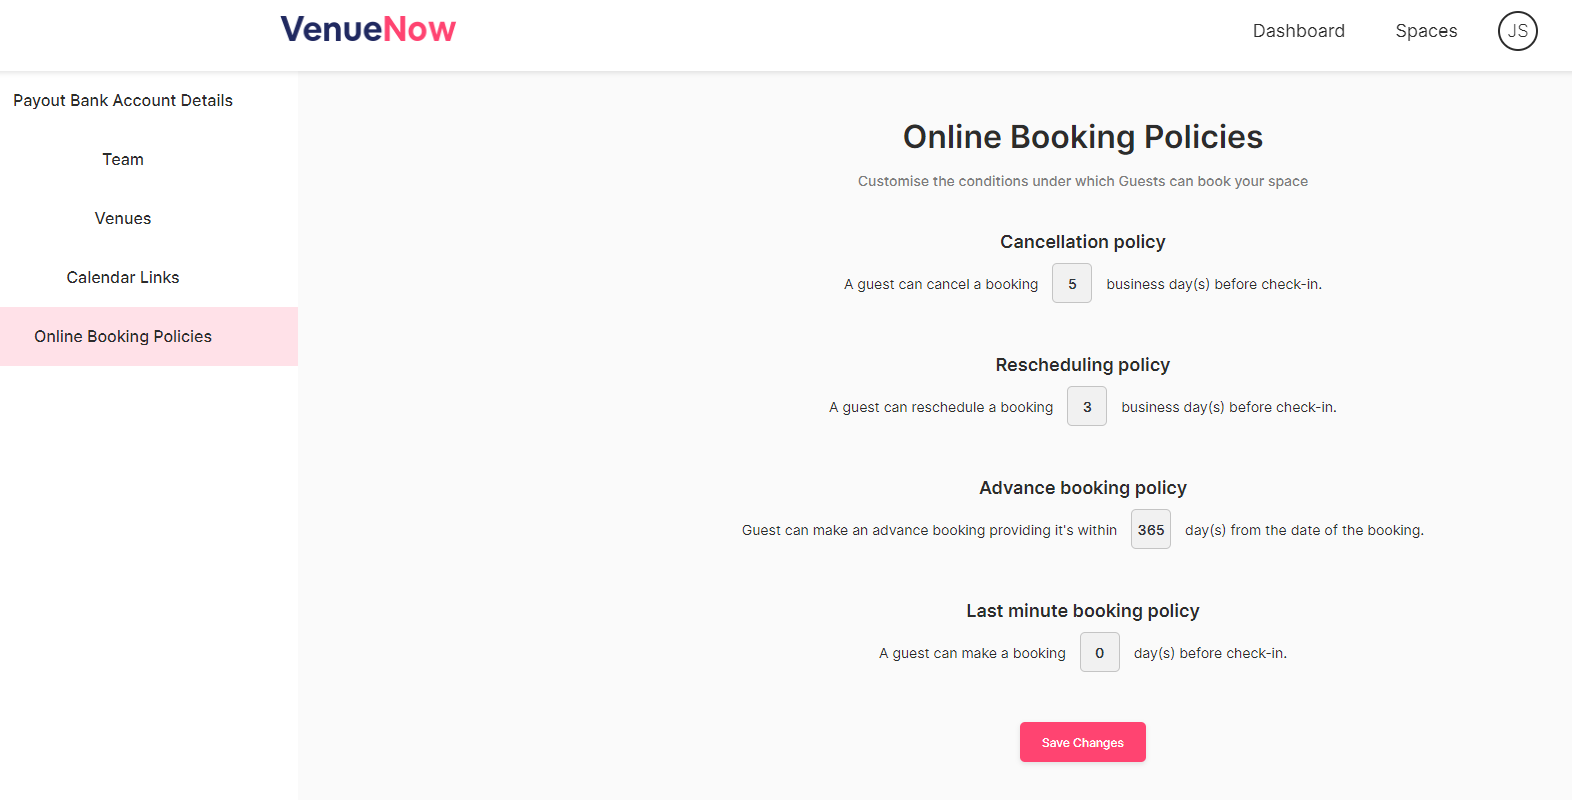Click the VenueNow logo
1572x800 pixels.
(368, 29)
